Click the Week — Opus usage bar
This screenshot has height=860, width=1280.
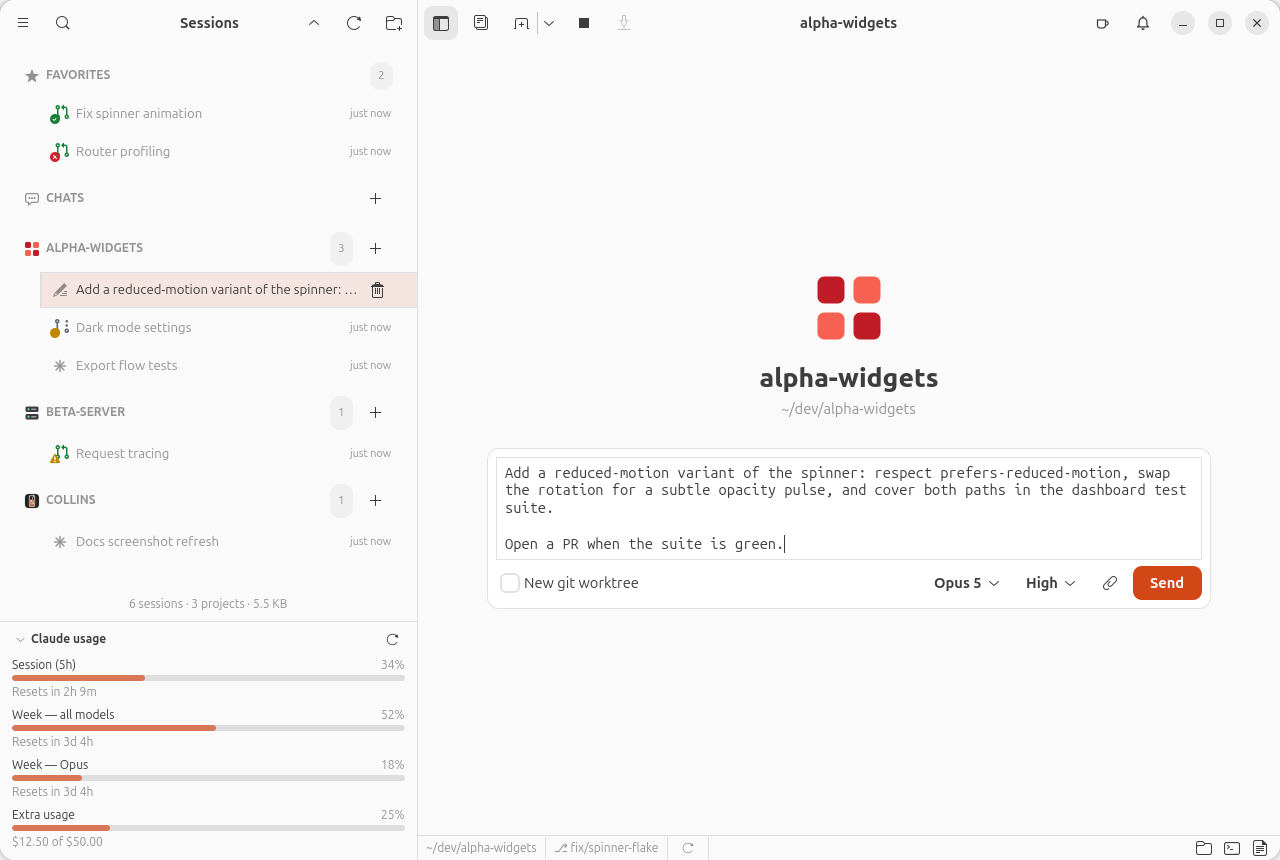coord(208,778)
